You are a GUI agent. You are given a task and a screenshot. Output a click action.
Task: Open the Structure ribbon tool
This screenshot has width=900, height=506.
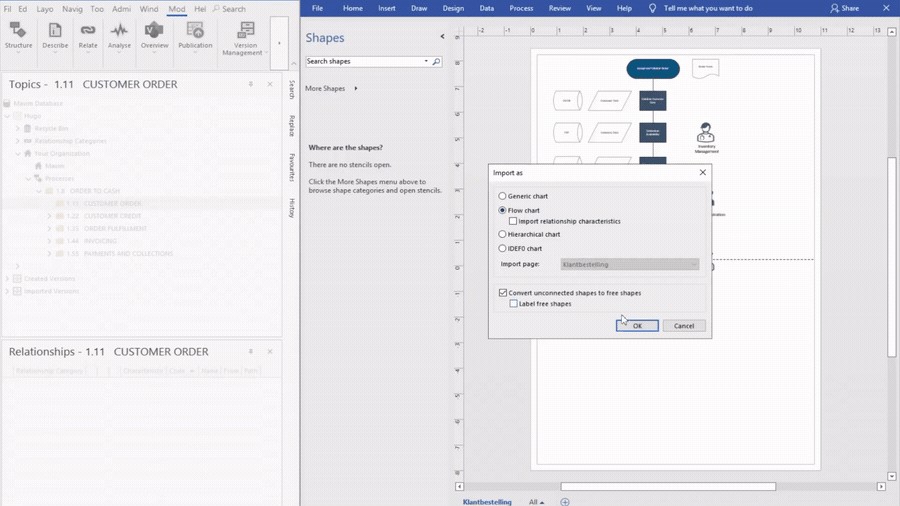(18, 37)
